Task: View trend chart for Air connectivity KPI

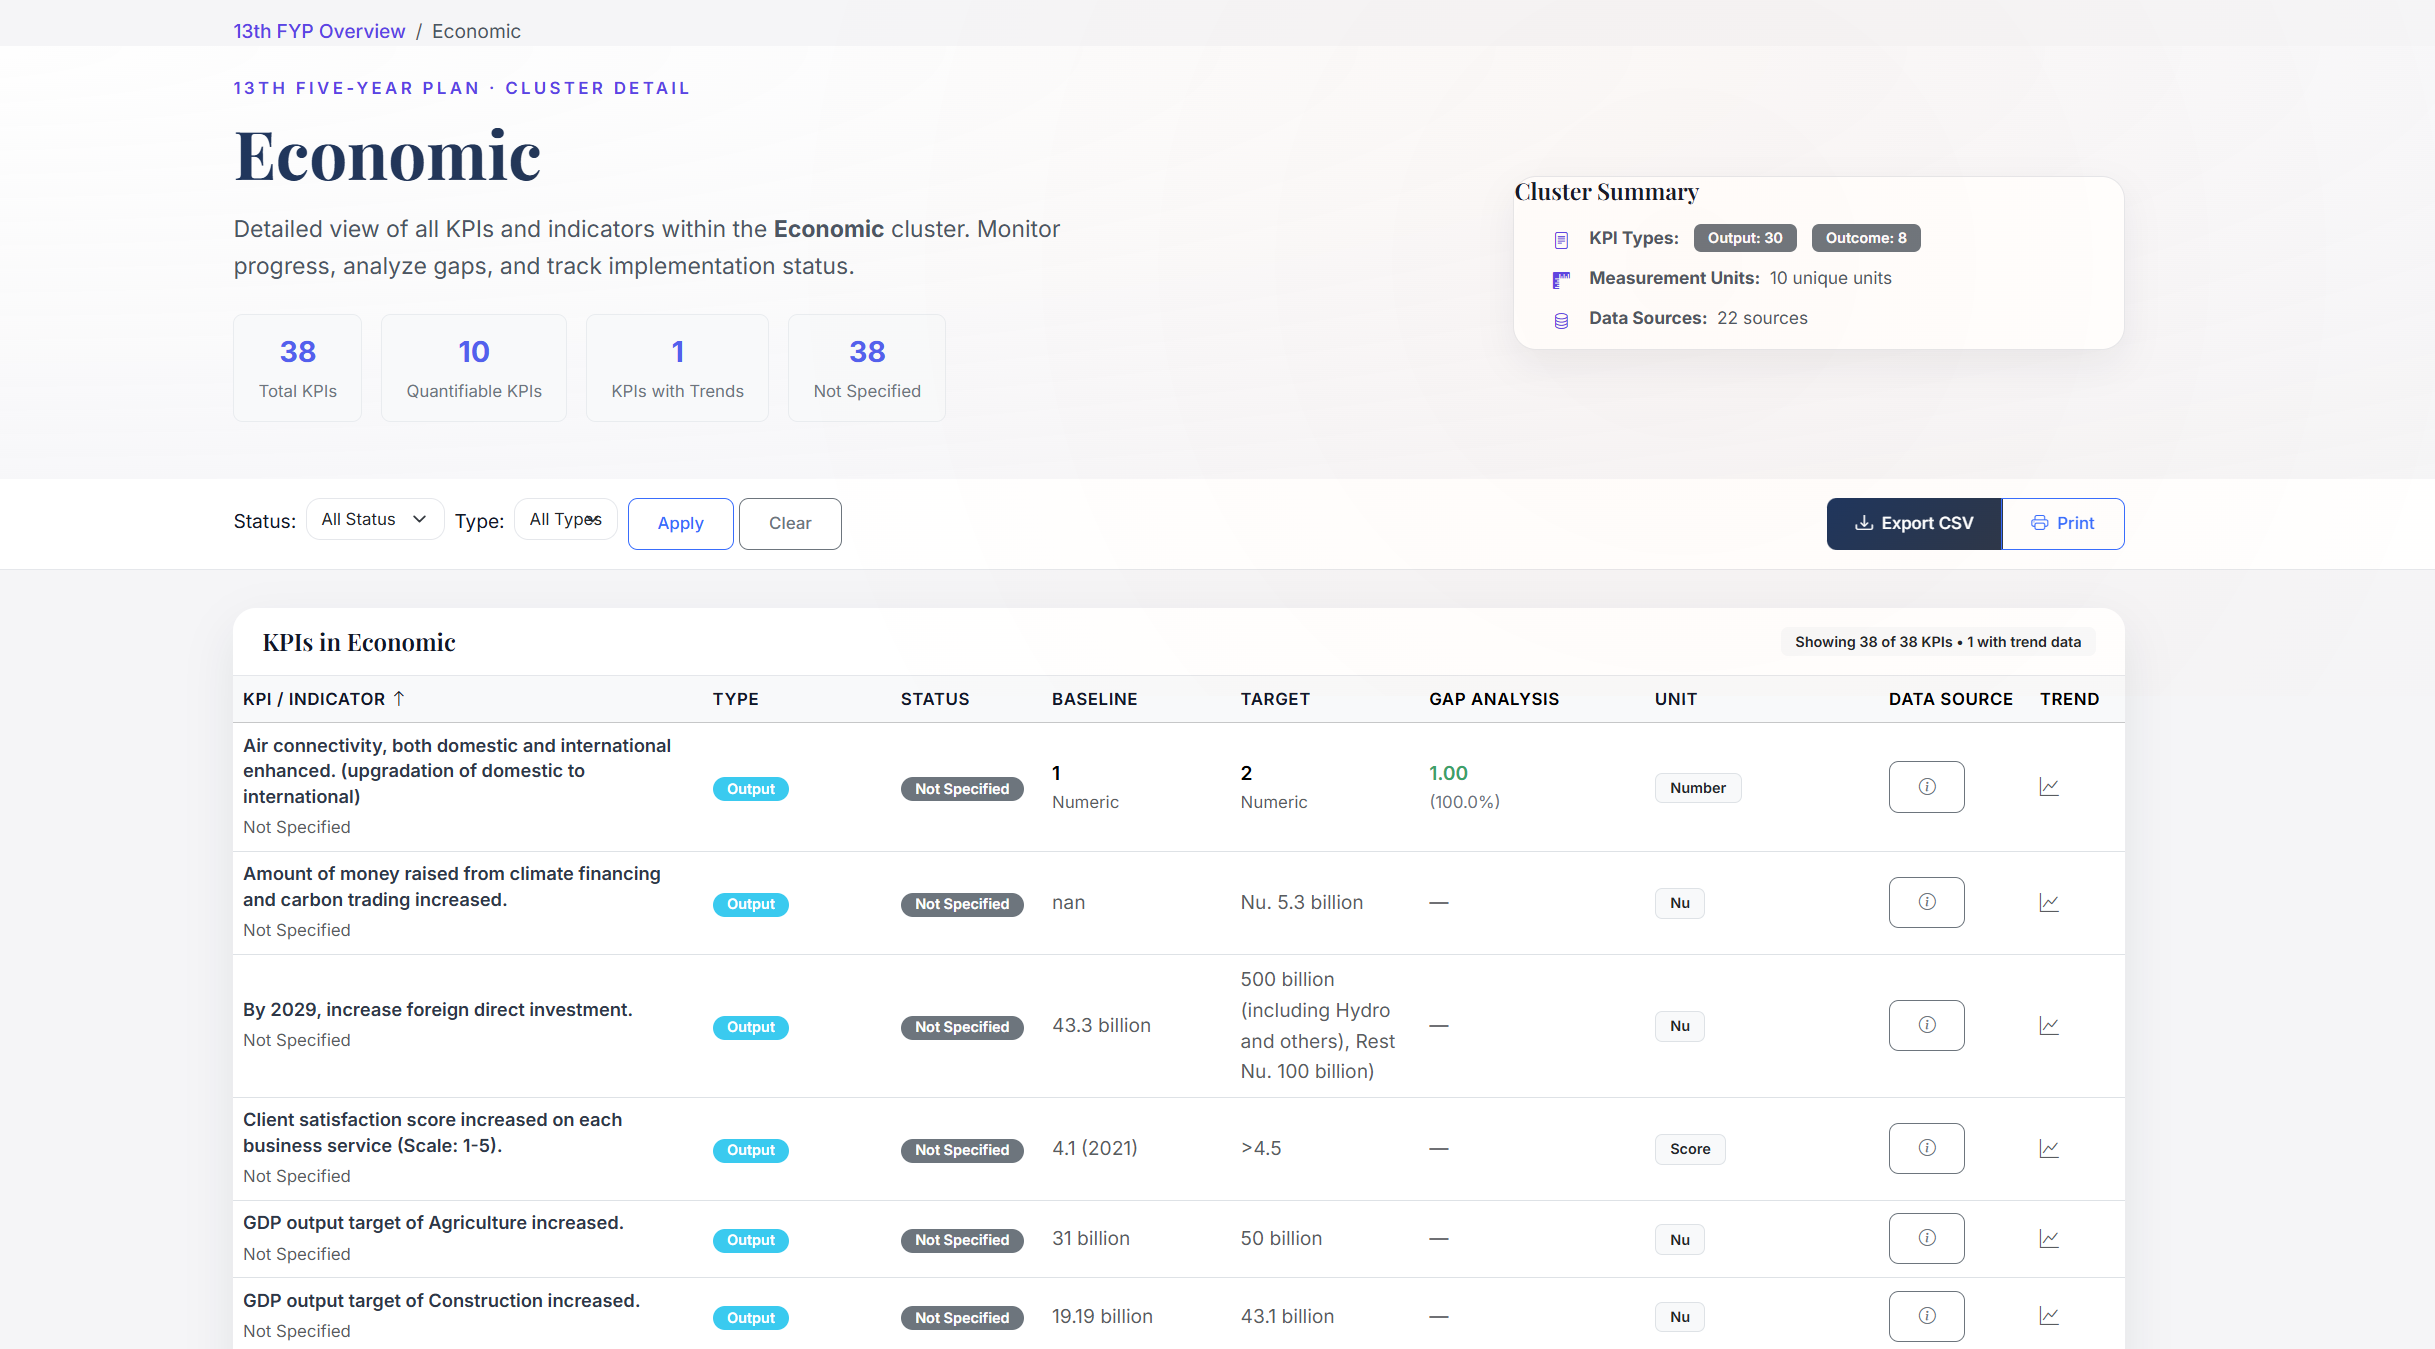Action: pos(2049,787)
